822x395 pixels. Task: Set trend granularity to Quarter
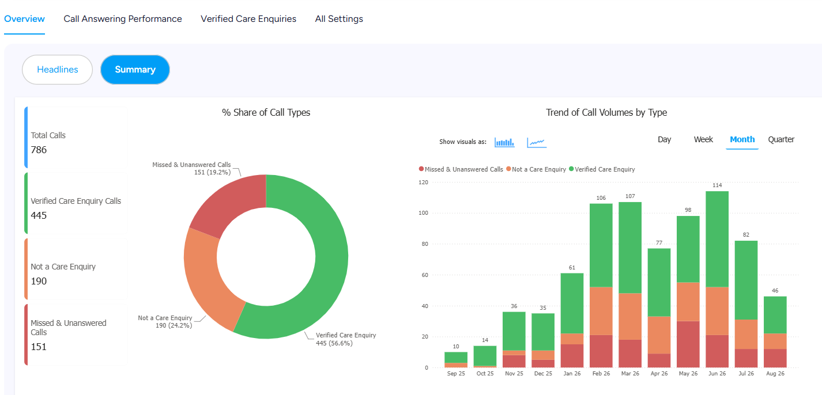pos(781,140)
